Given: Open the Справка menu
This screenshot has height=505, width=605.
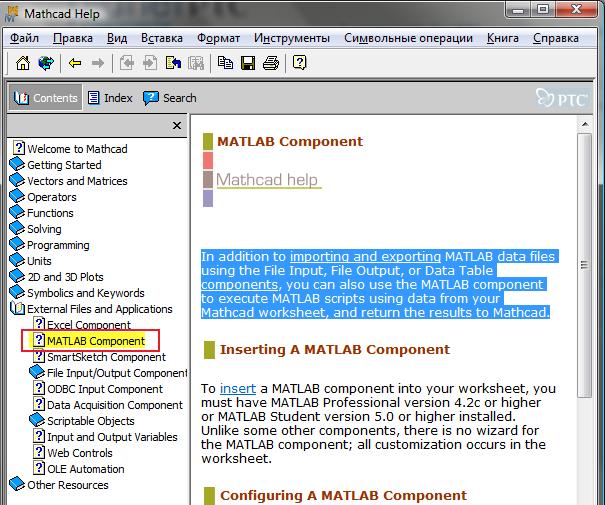Looking at the screenshot, I should 556,38.
